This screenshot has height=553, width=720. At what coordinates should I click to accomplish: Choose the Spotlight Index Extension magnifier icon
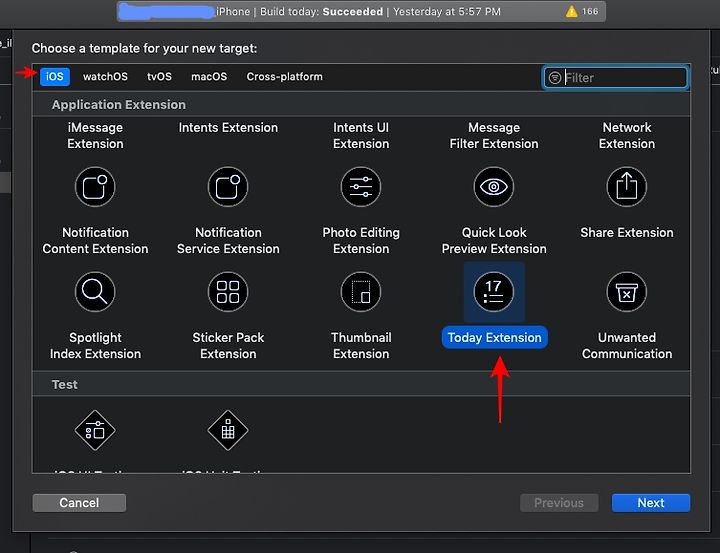pos(95,292)
